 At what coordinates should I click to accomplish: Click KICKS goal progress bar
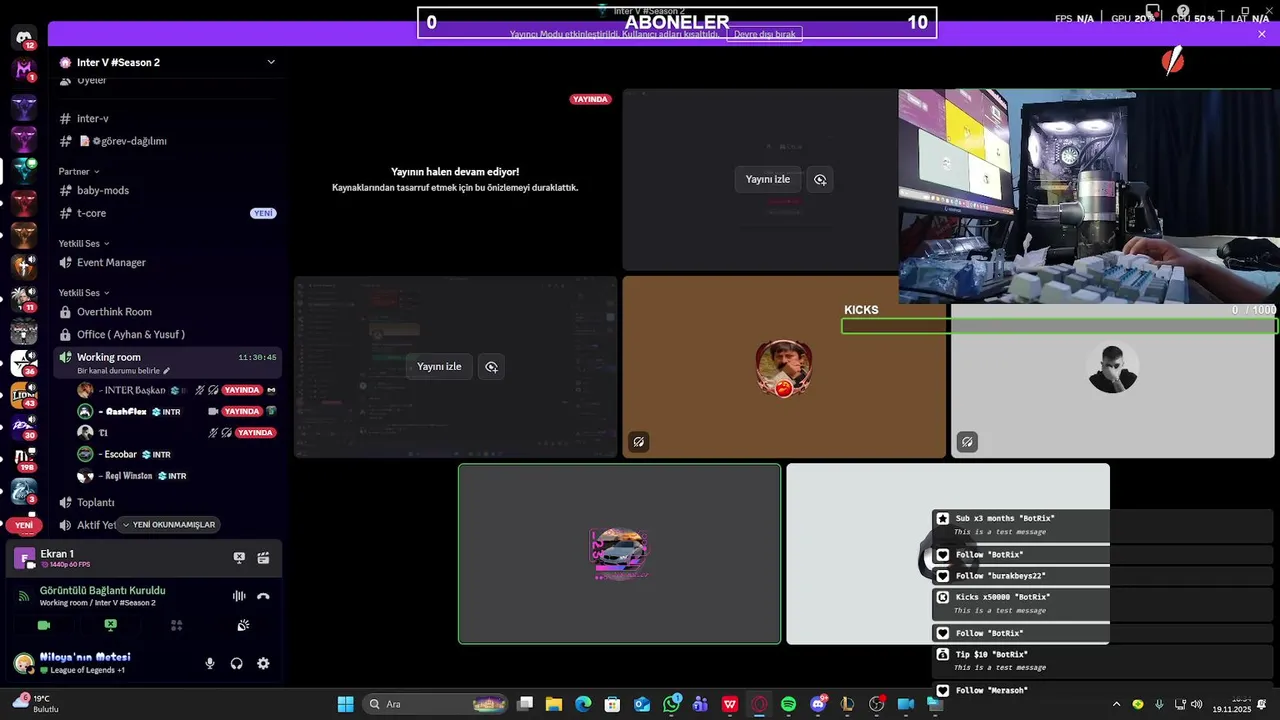coord(1060,326)
